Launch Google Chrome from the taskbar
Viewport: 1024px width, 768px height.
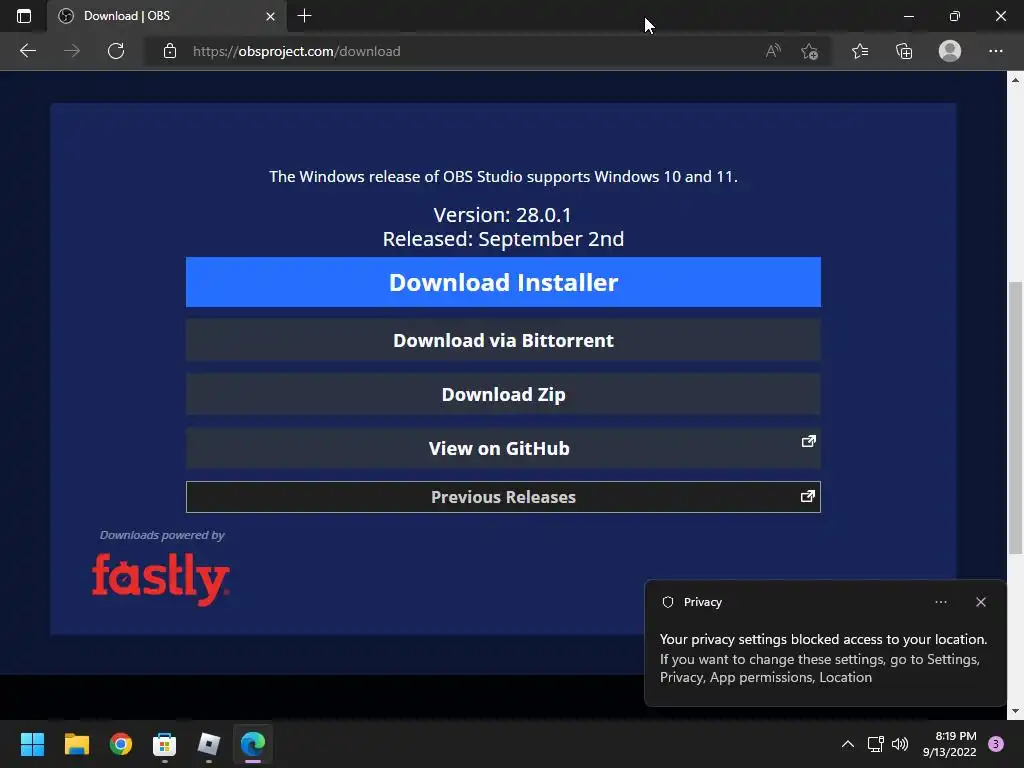121,744
